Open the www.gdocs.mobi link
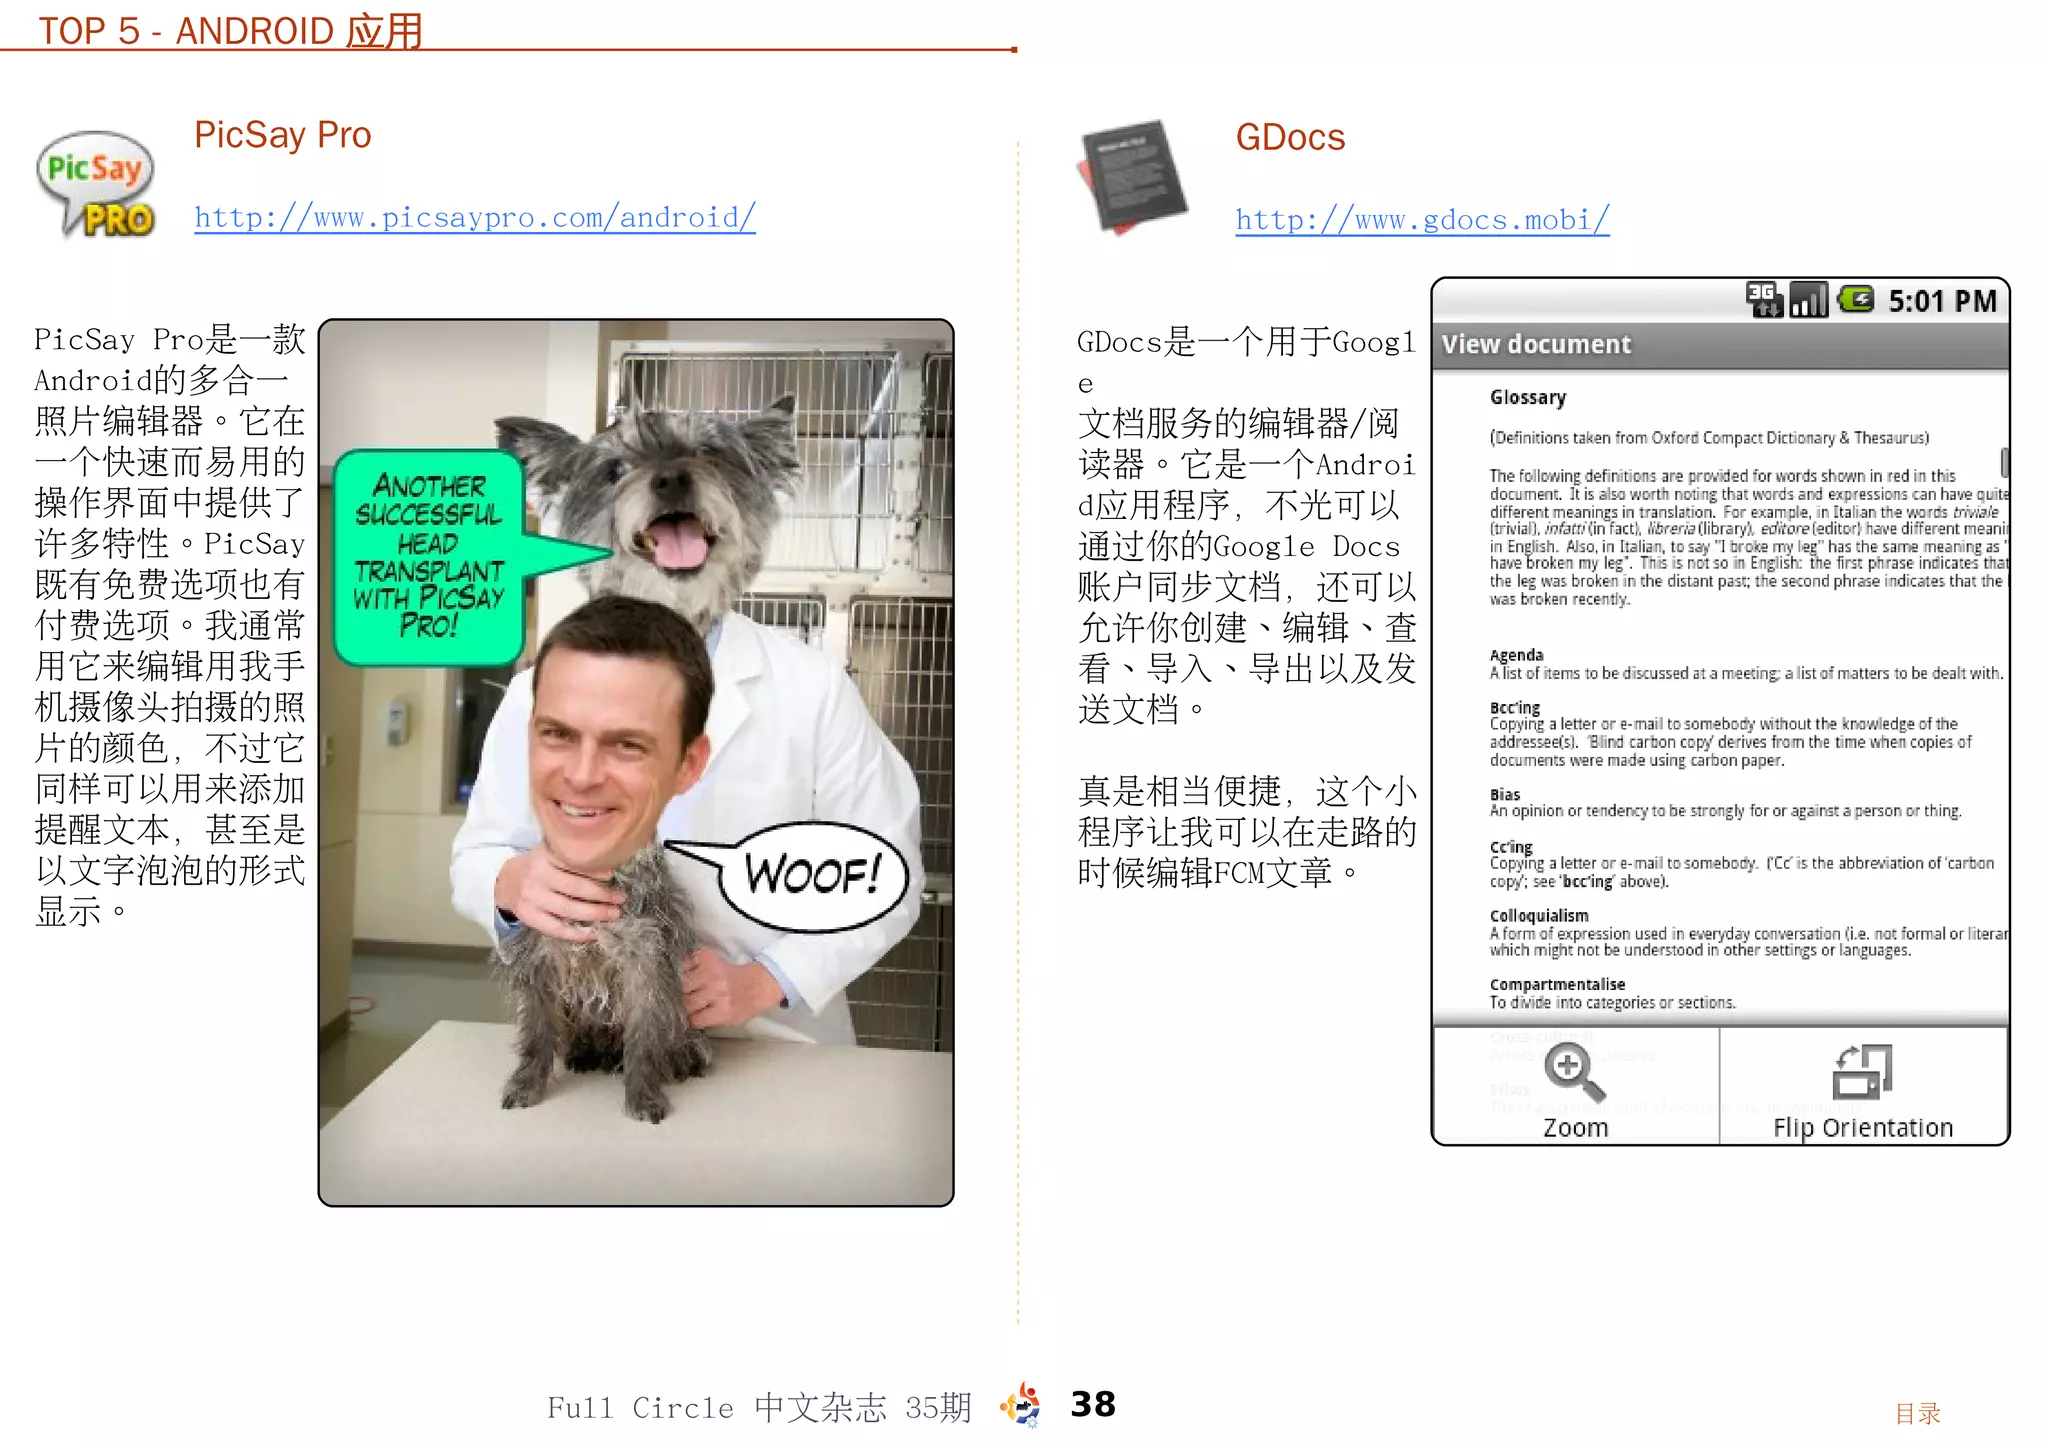The image size is (2048, 1448). point(1421,220)
